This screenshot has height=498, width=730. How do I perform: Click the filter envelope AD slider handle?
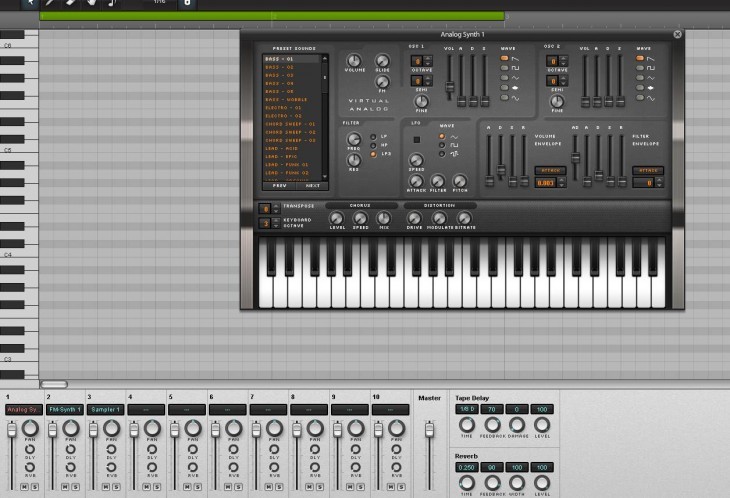[575, 157]
